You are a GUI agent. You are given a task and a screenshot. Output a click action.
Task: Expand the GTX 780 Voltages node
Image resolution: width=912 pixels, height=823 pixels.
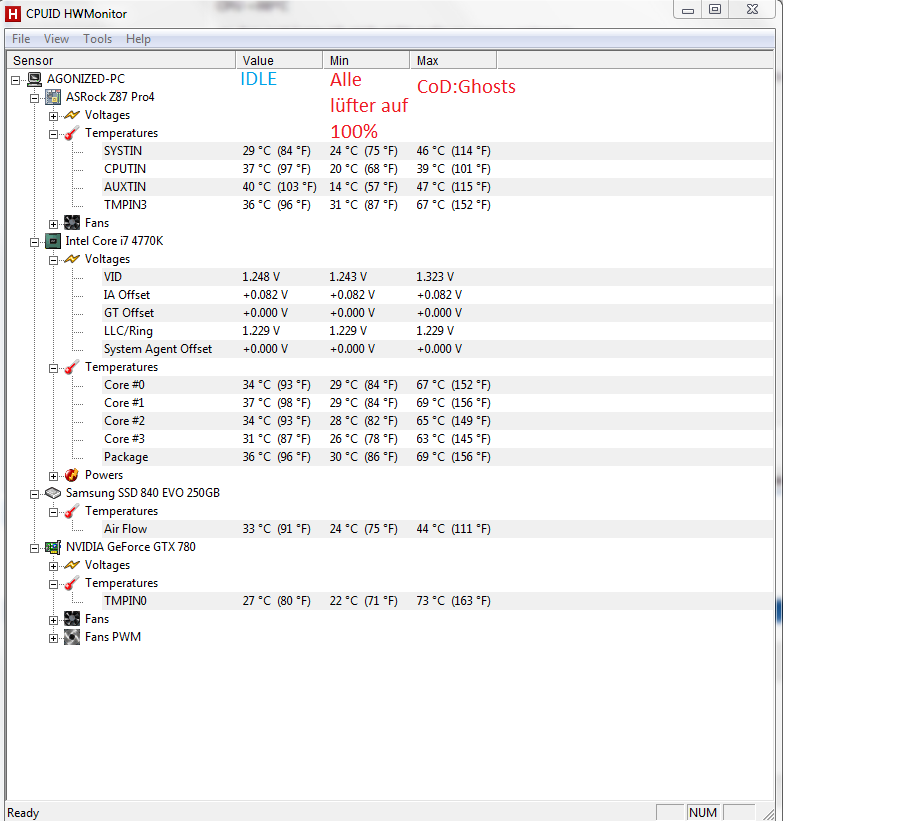pyautogui.click(x=54, y=566)
